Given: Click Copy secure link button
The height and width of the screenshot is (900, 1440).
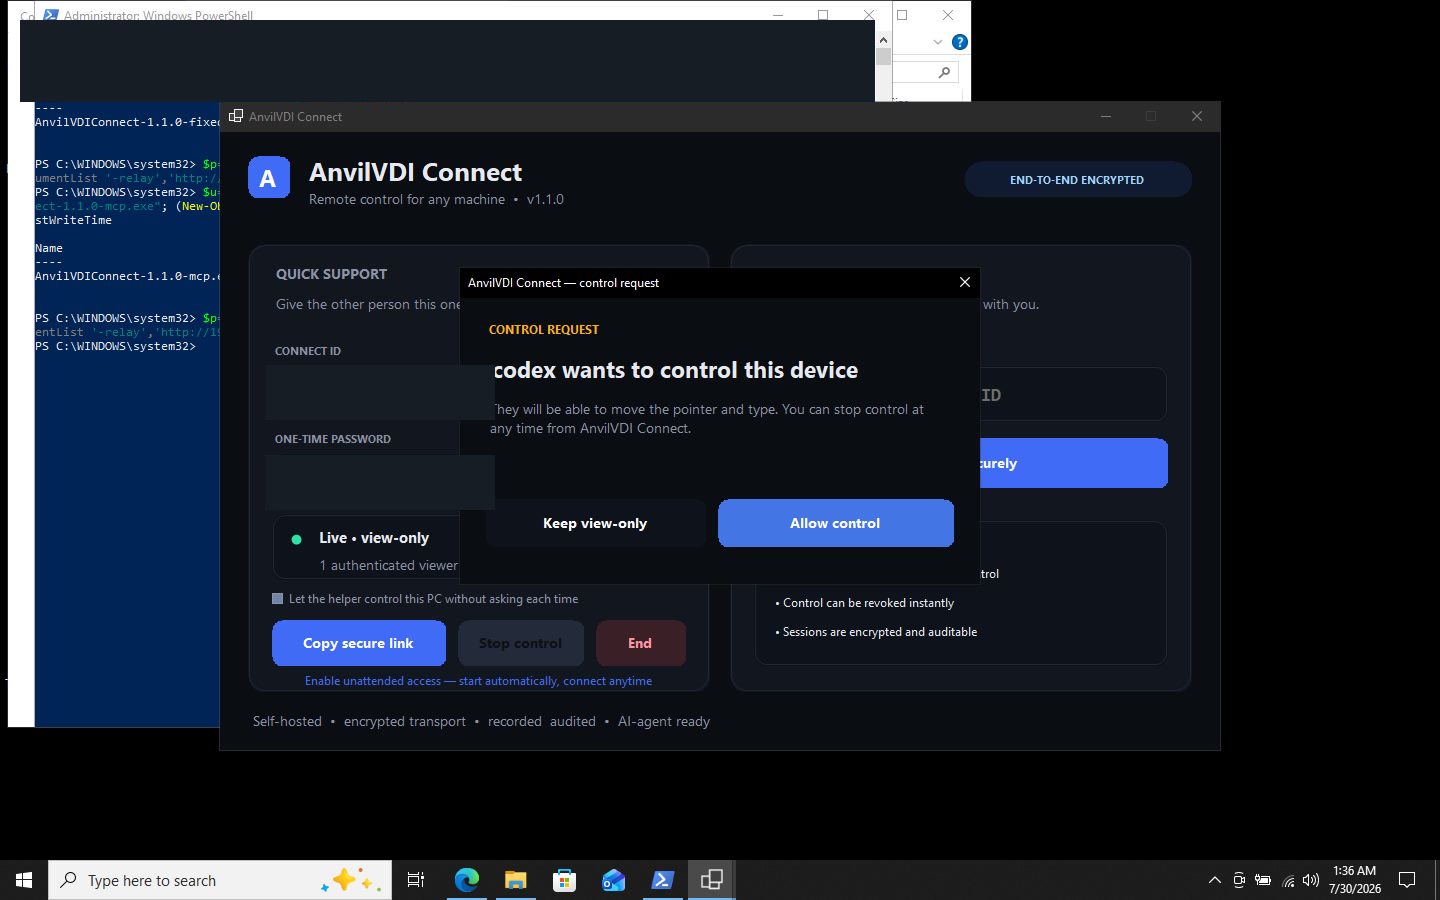Looking at the screenshot, I should point(359,643).
